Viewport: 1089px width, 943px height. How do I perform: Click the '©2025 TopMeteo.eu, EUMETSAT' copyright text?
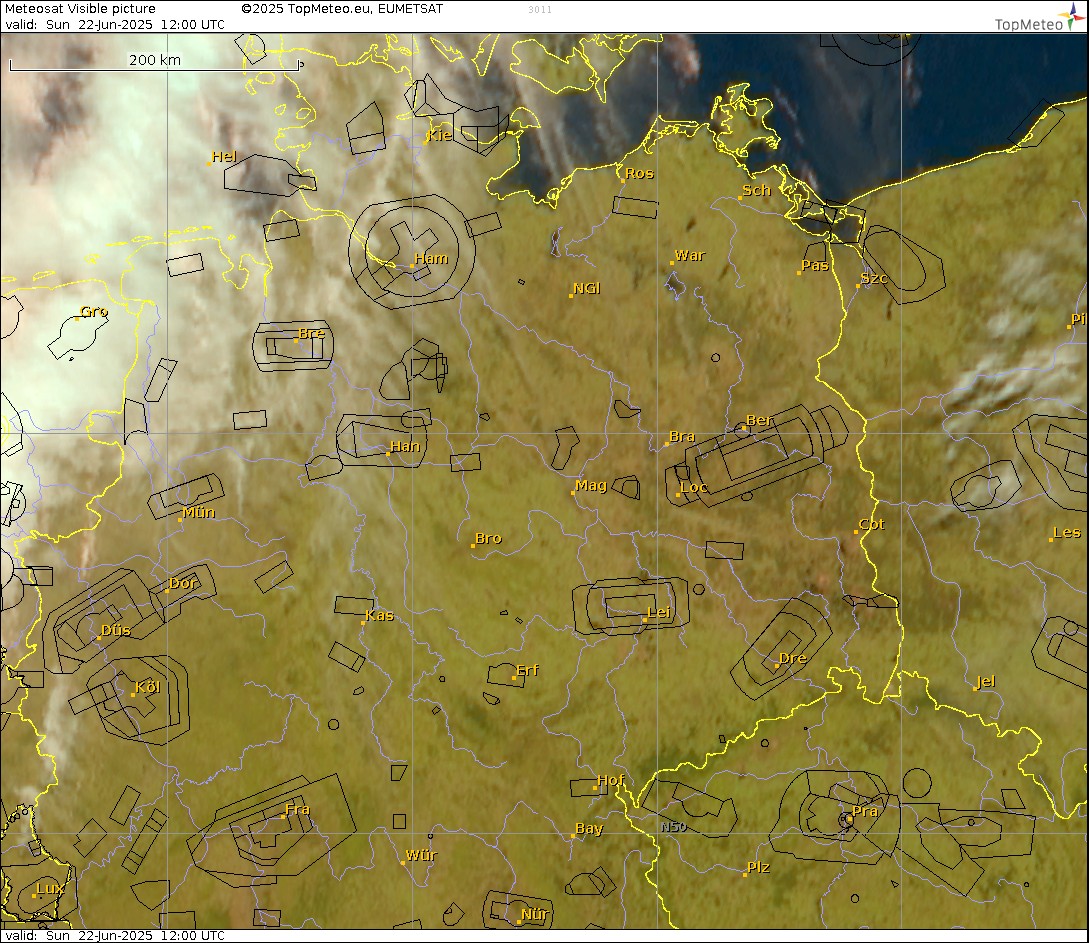click(342, 9)
